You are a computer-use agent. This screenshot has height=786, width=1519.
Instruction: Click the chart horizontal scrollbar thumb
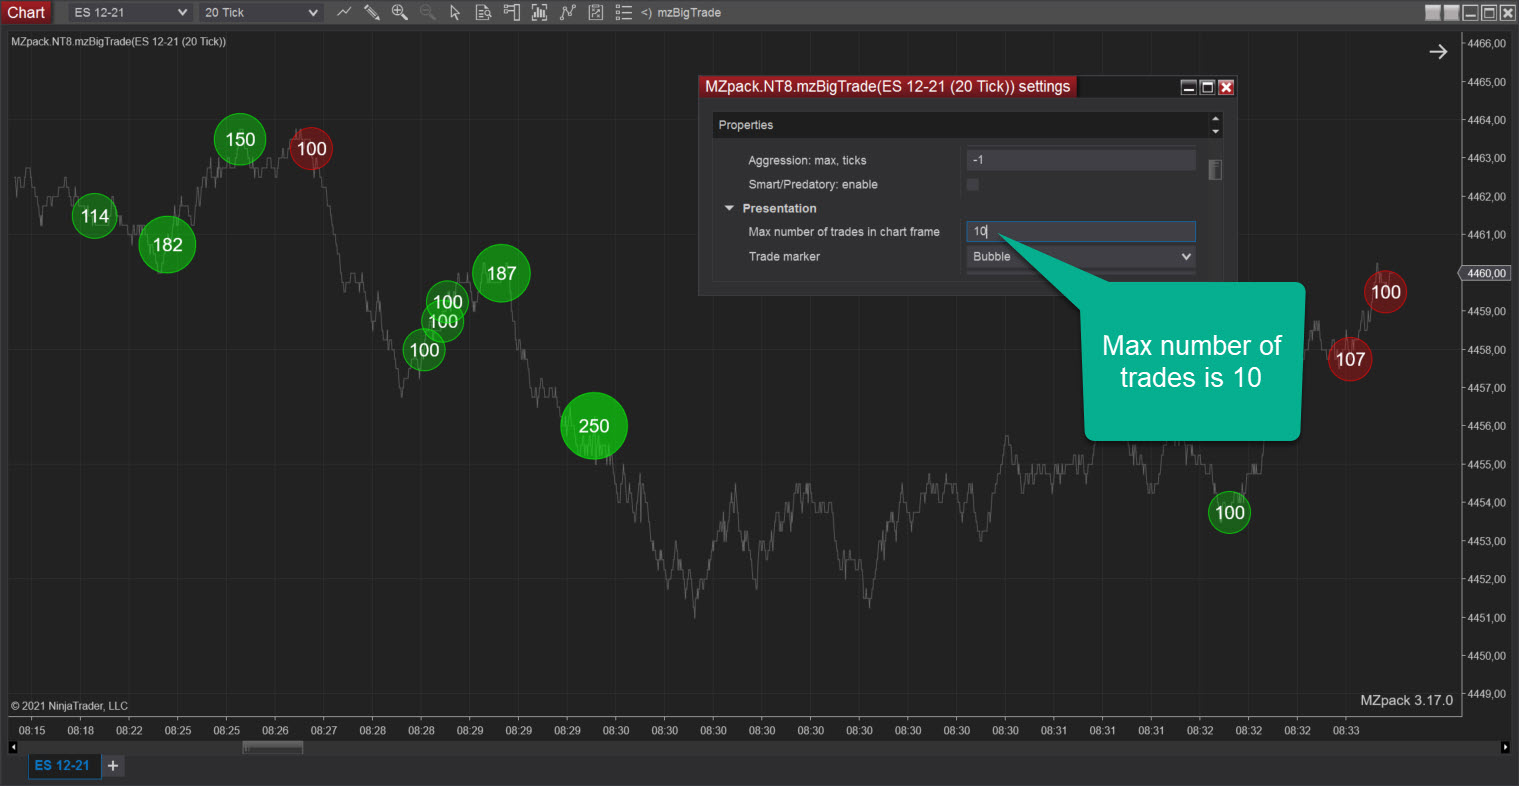[x=272, y=747]
